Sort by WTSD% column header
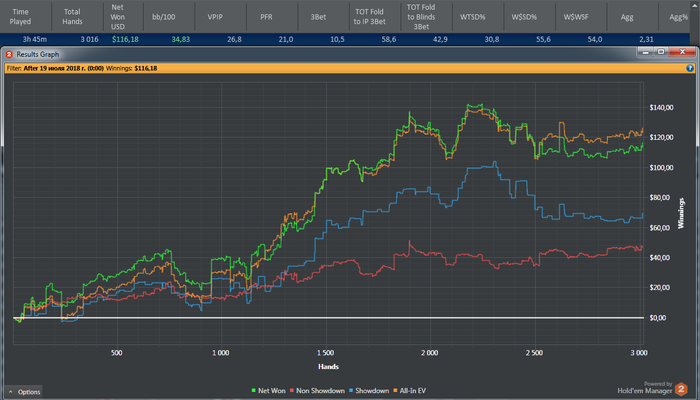This screenshot has height=400, width=700. pos(473,17)
